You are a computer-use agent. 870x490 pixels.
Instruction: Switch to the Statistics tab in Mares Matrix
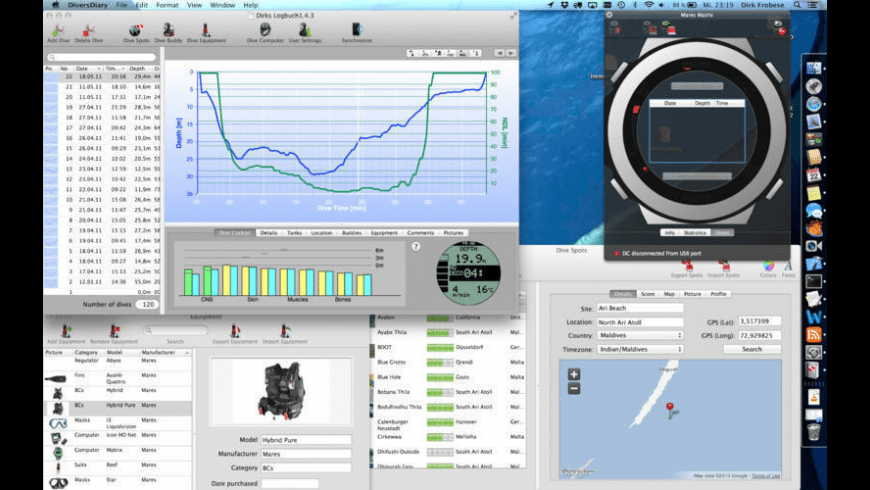(x=696, y=233)
